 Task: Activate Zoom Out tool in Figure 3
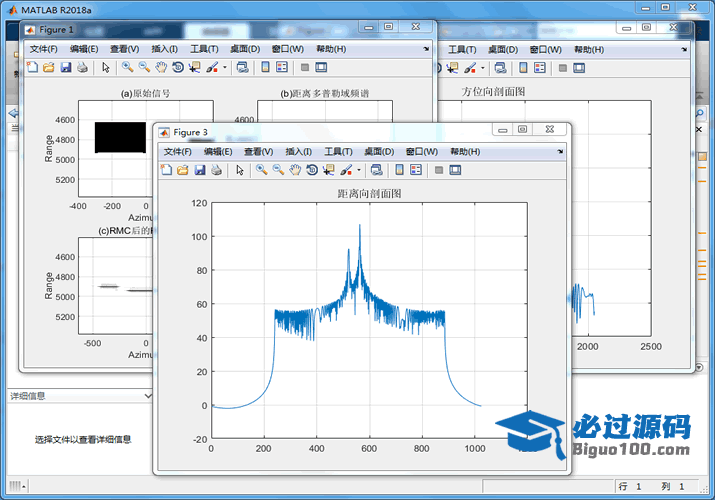(x=278, y=170)
